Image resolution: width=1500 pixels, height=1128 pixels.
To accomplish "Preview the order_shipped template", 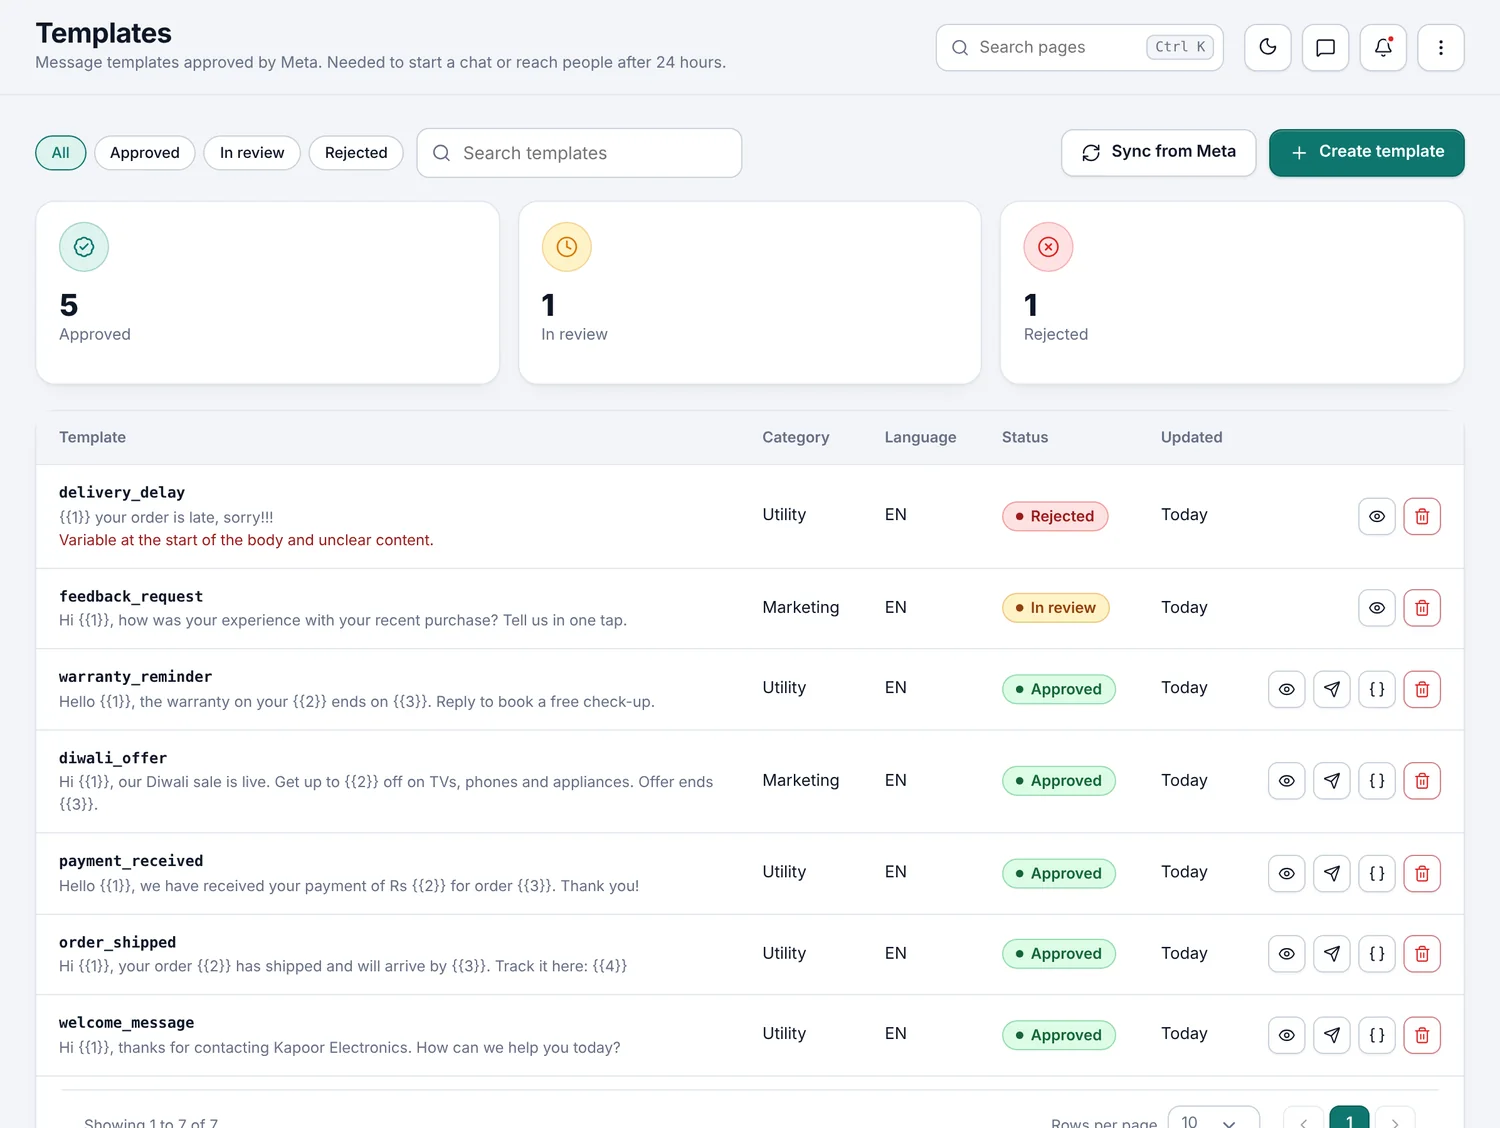I will click(1287, 954).
